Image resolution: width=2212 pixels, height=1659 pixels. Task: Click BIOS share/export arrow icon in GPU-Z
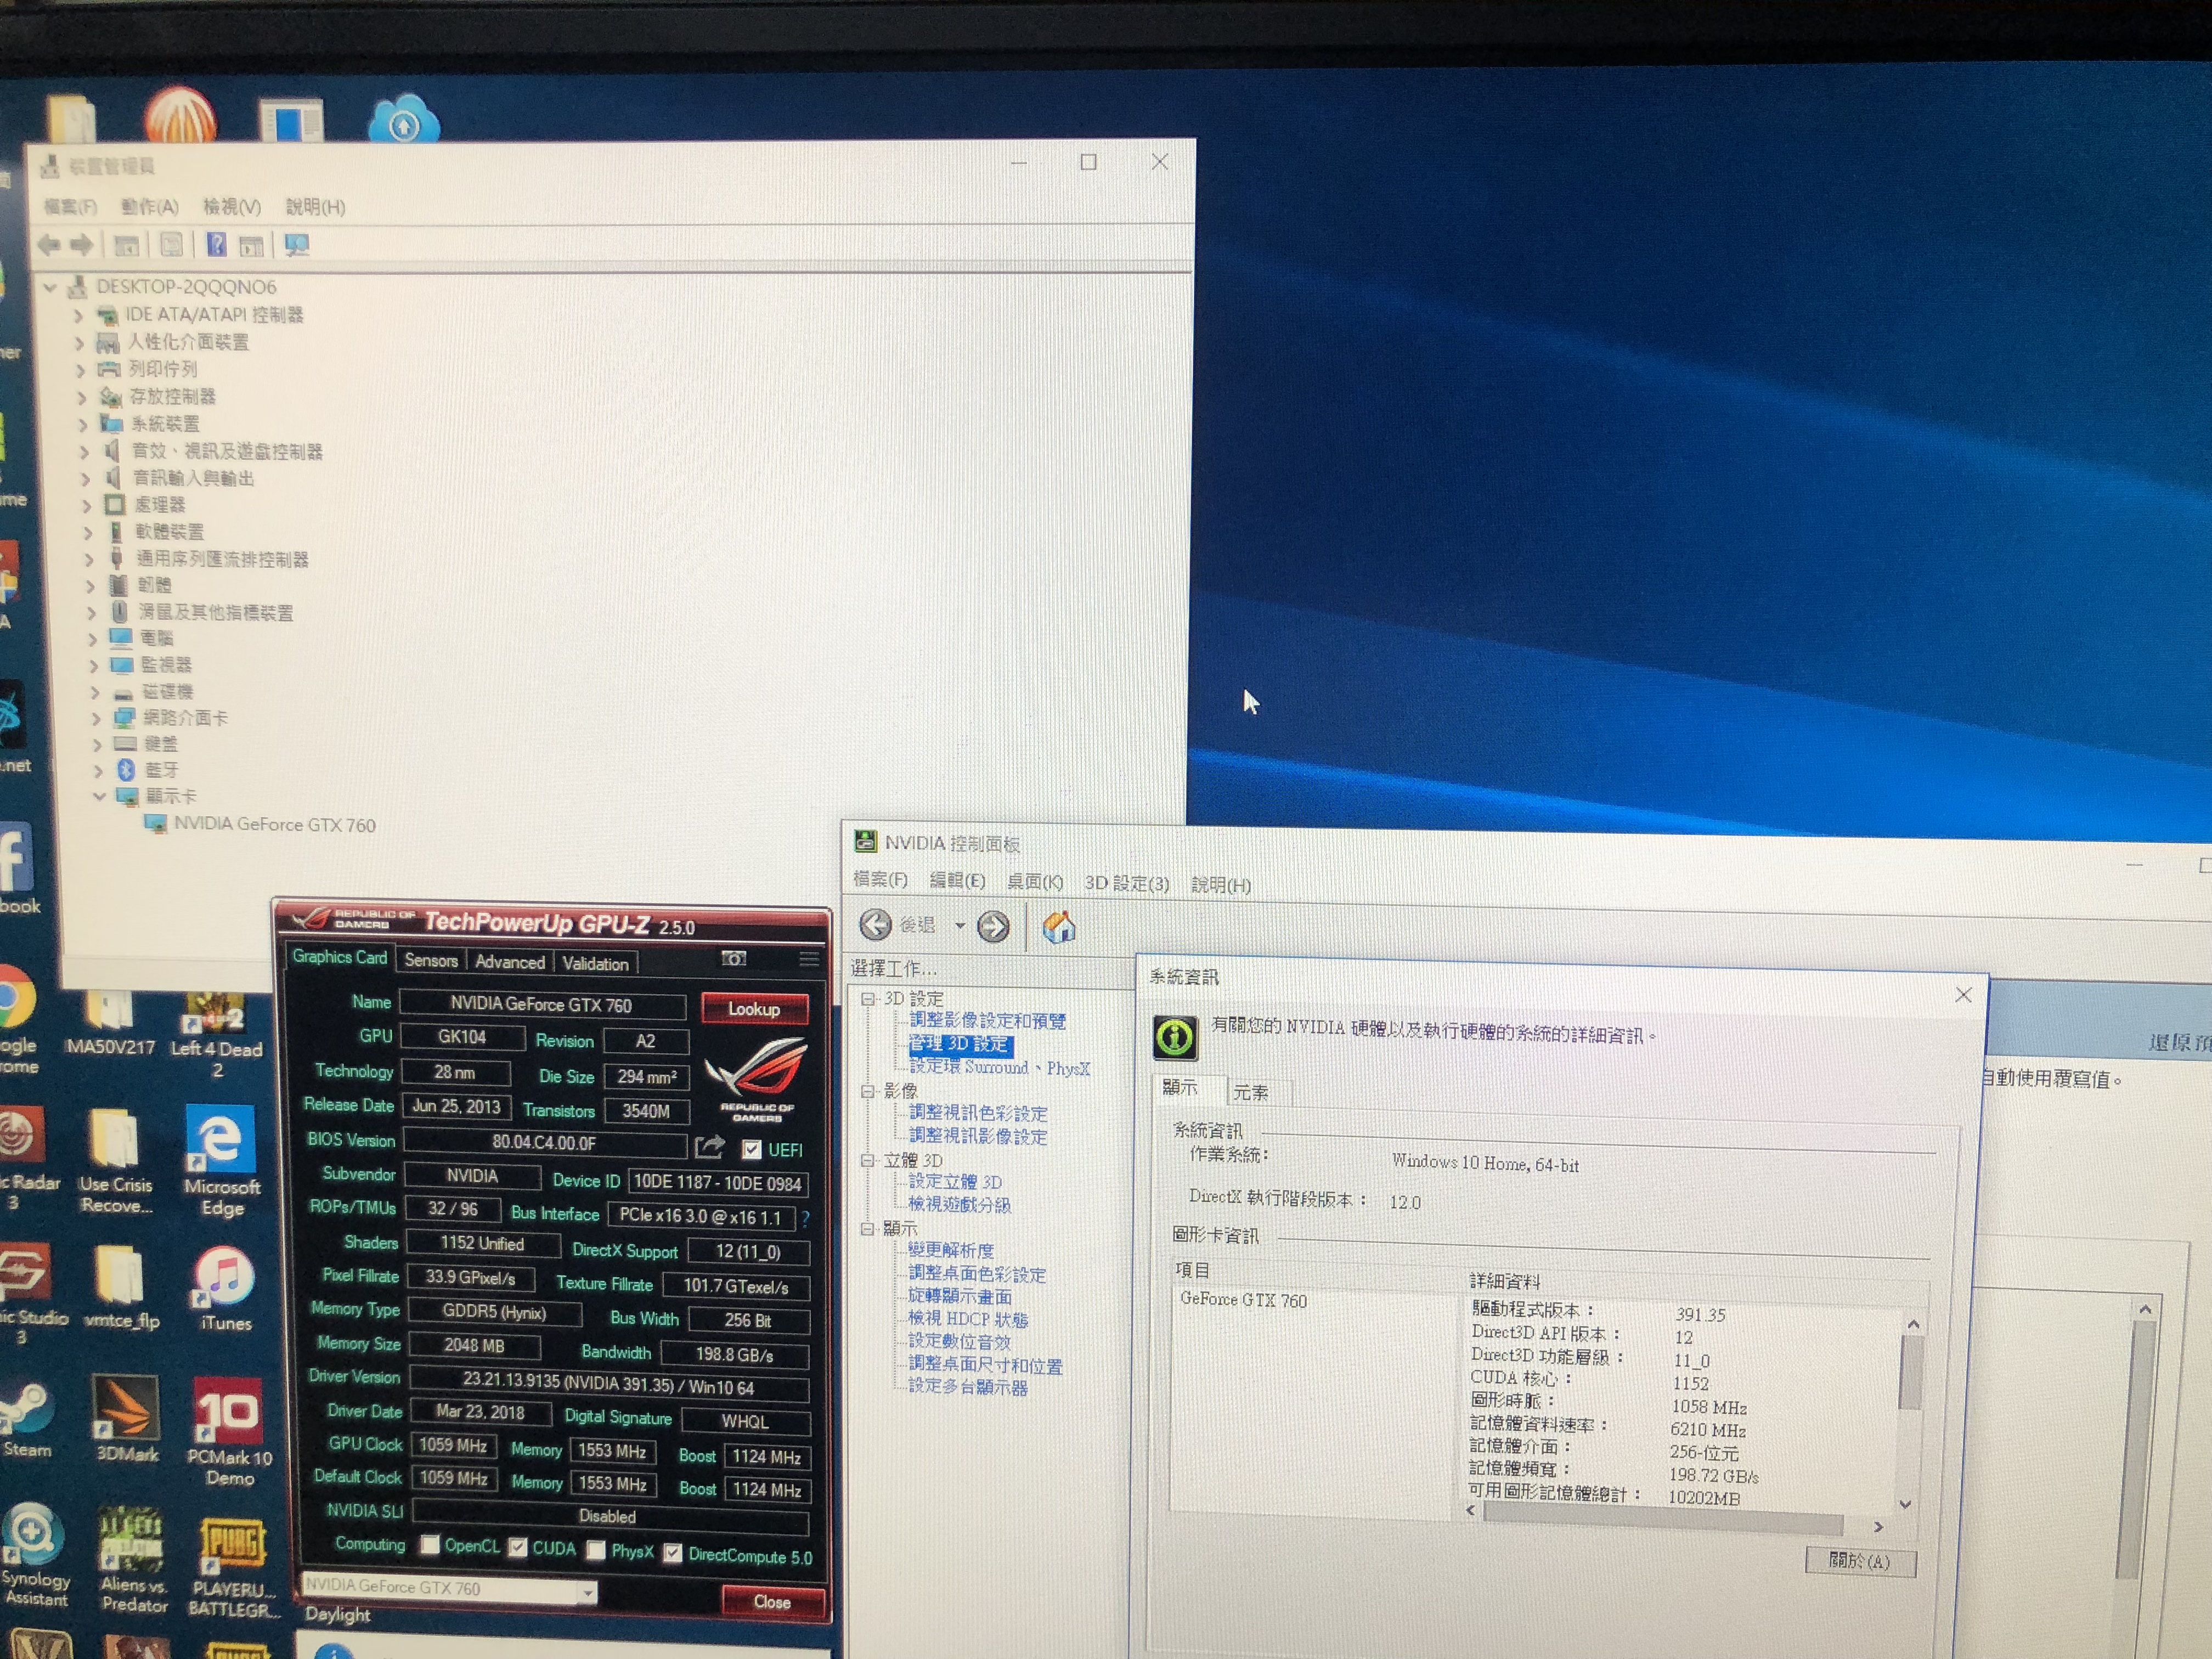(x=709, y=1146)
